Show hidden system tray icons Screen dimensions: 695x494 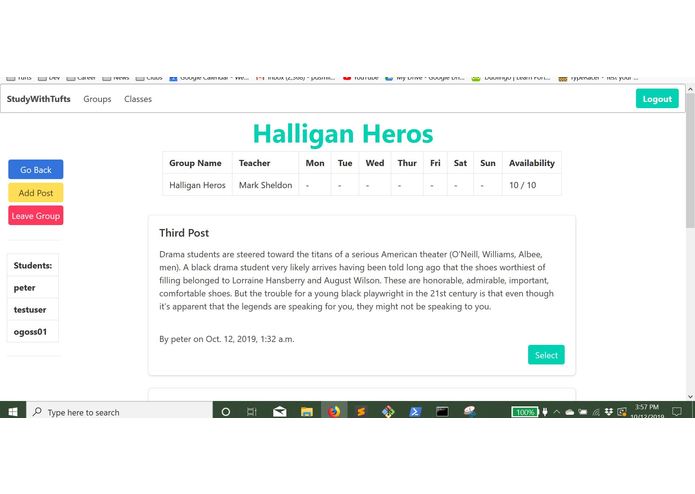pyautogui.click(x=557, y=412)
